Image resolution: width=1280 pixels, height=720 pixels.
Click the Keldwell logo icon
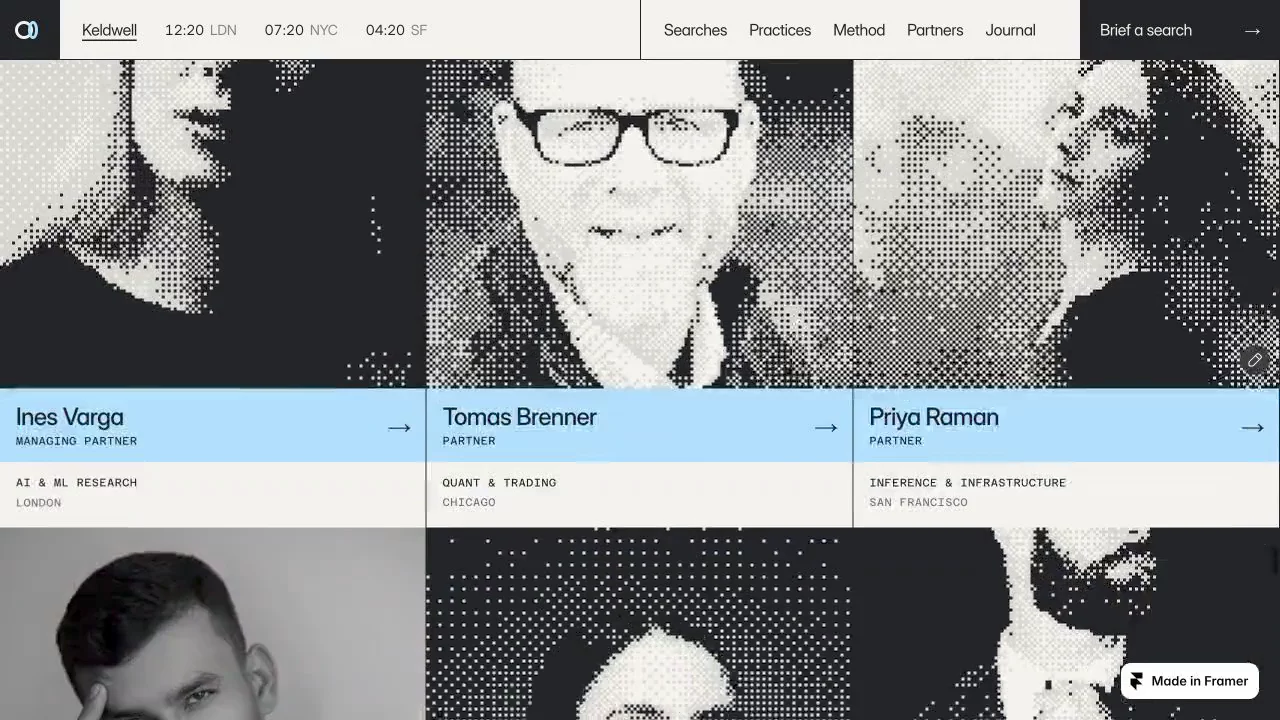click(27, 30)
